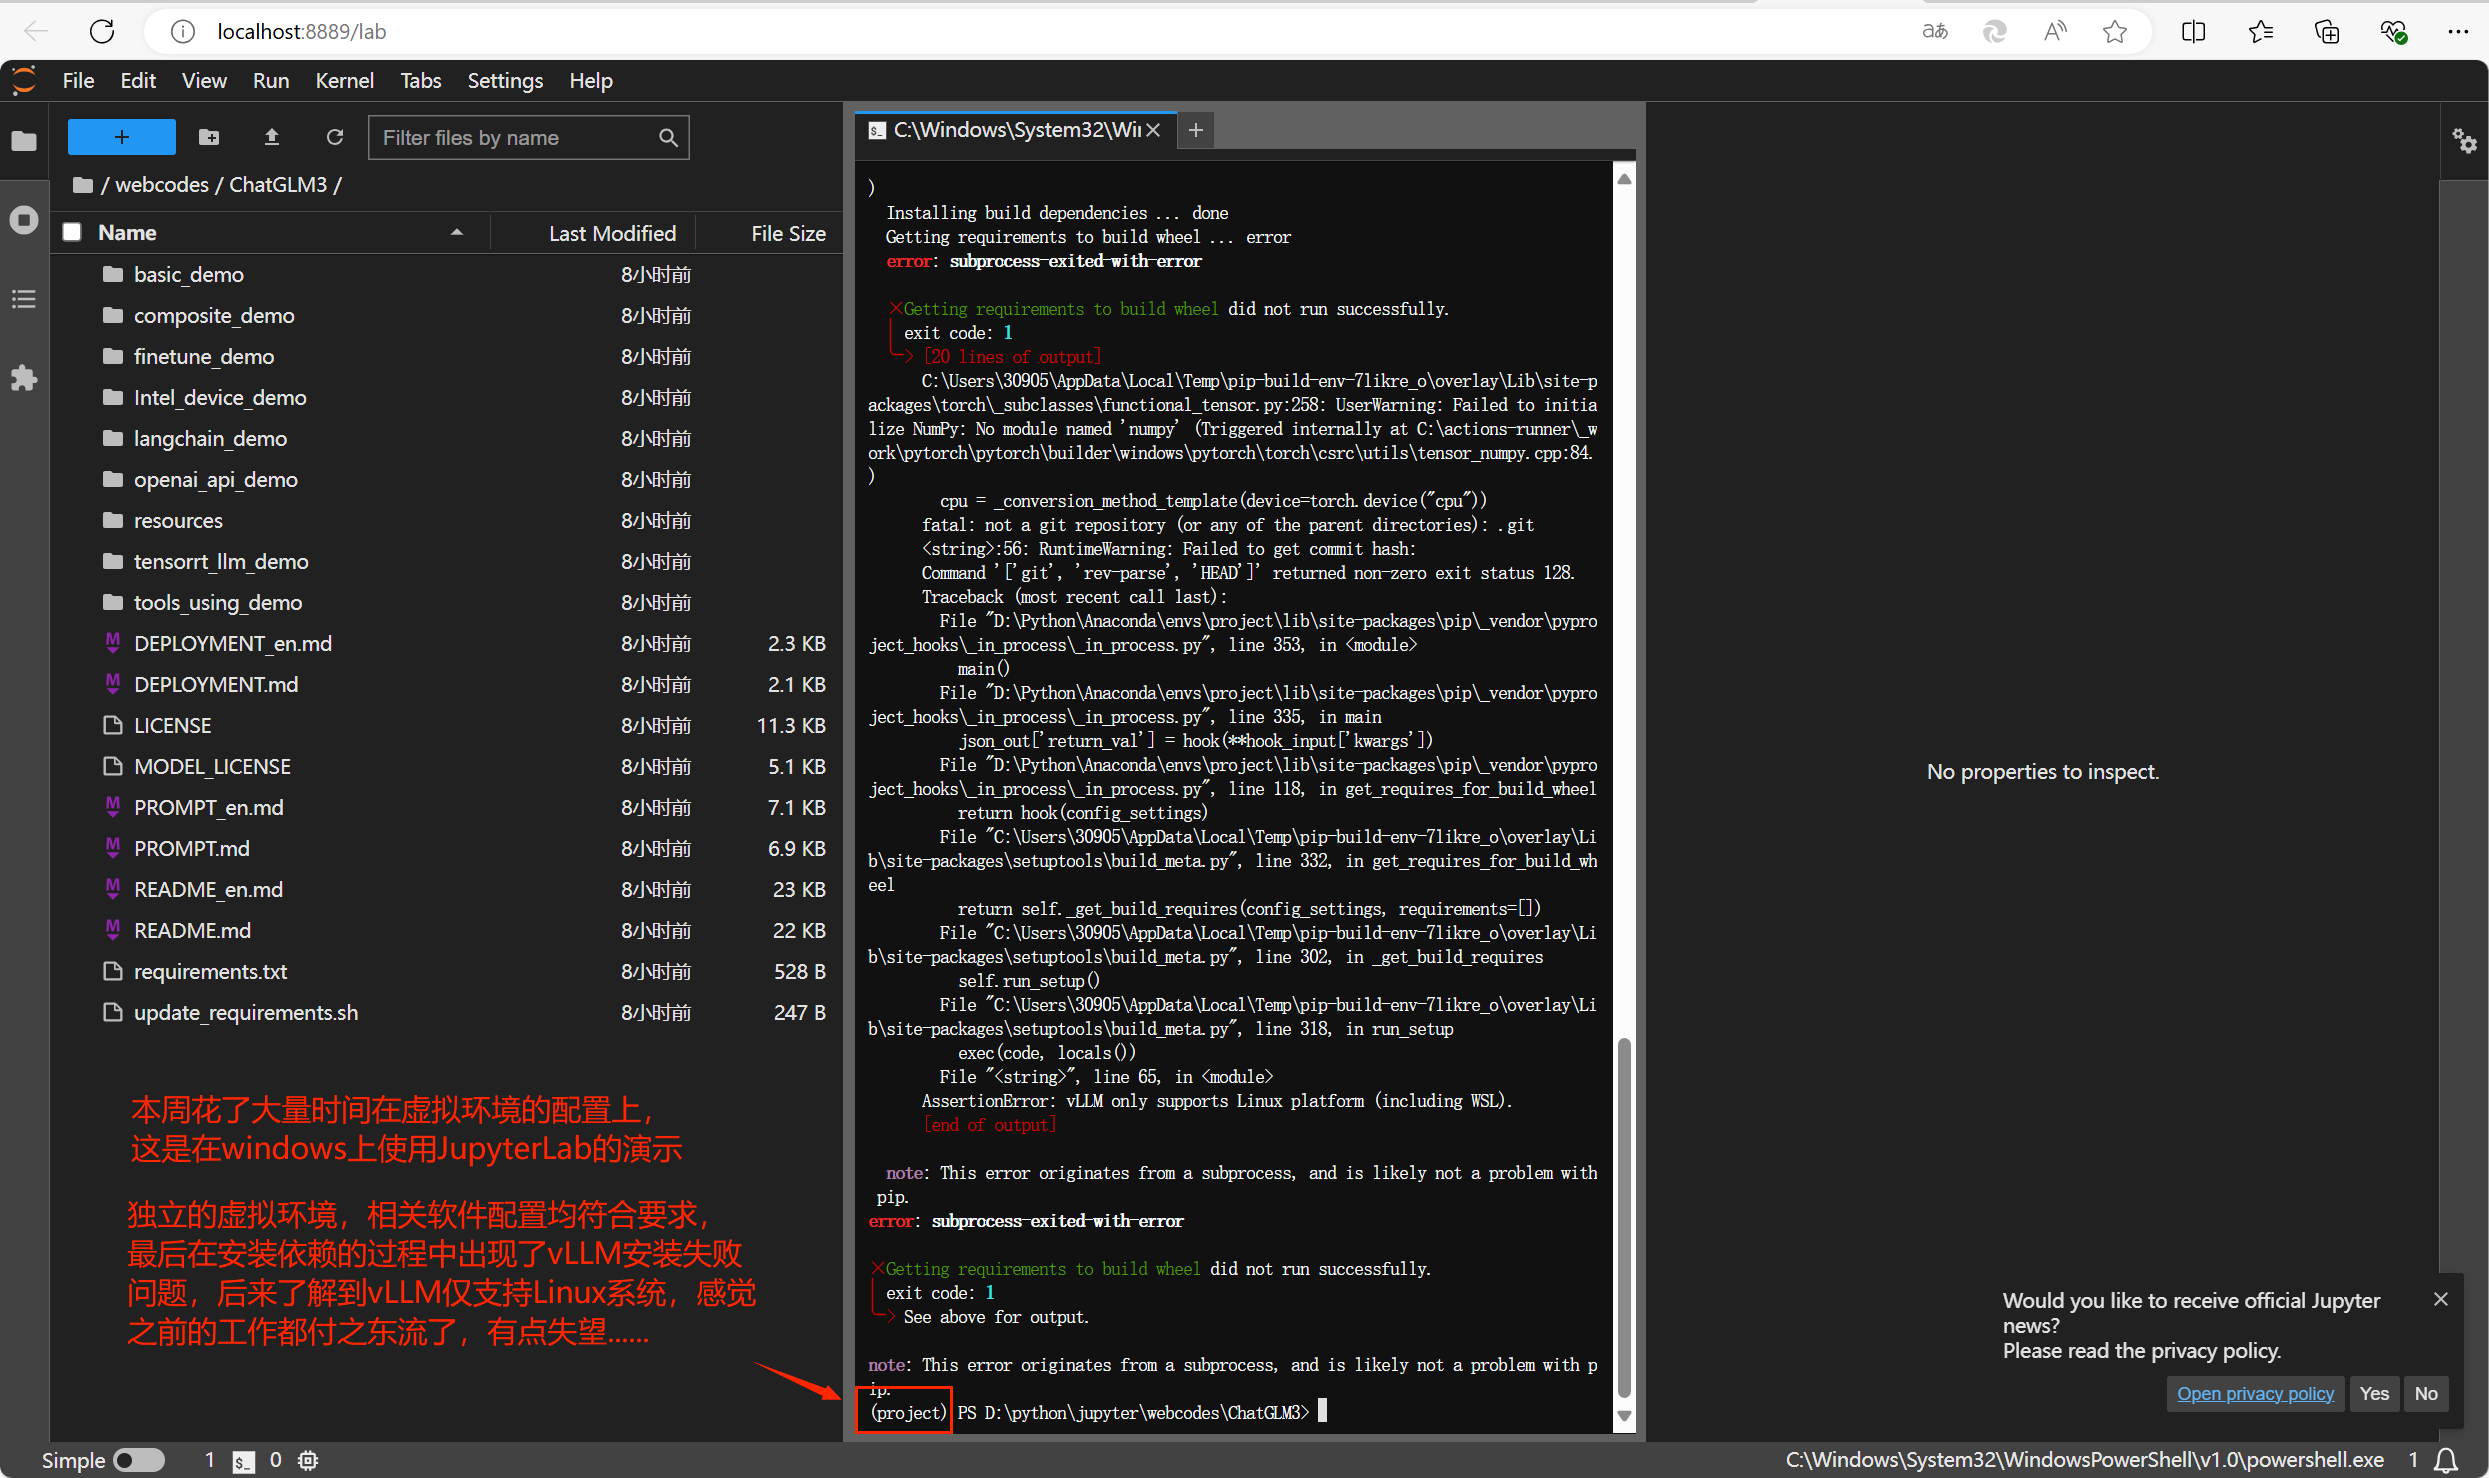
Task: Select the requirements.txt file
Action: tap(446, 971)
